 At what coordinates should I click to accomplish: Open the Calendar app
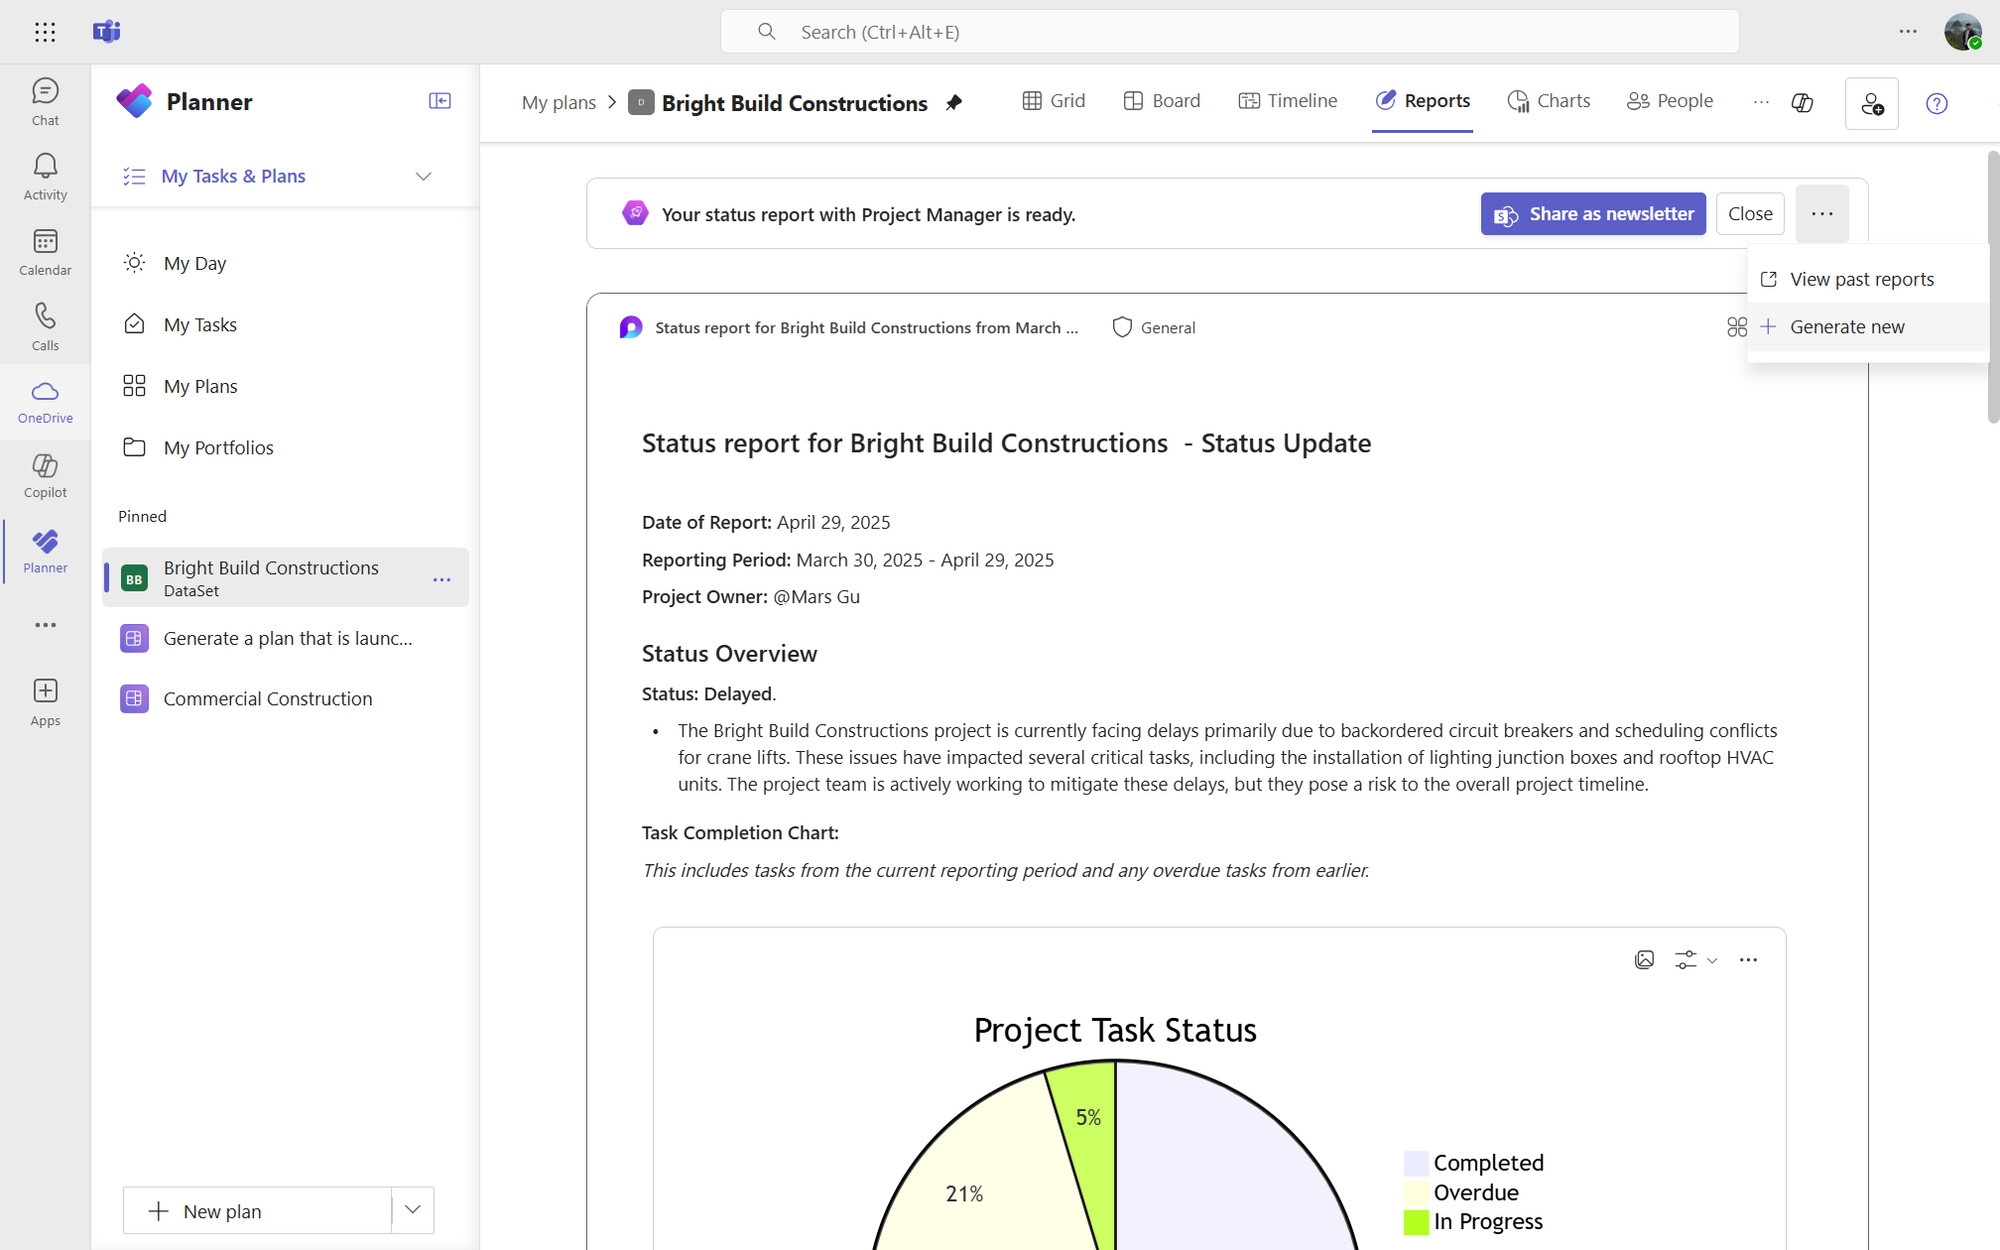tap(45, 251)
